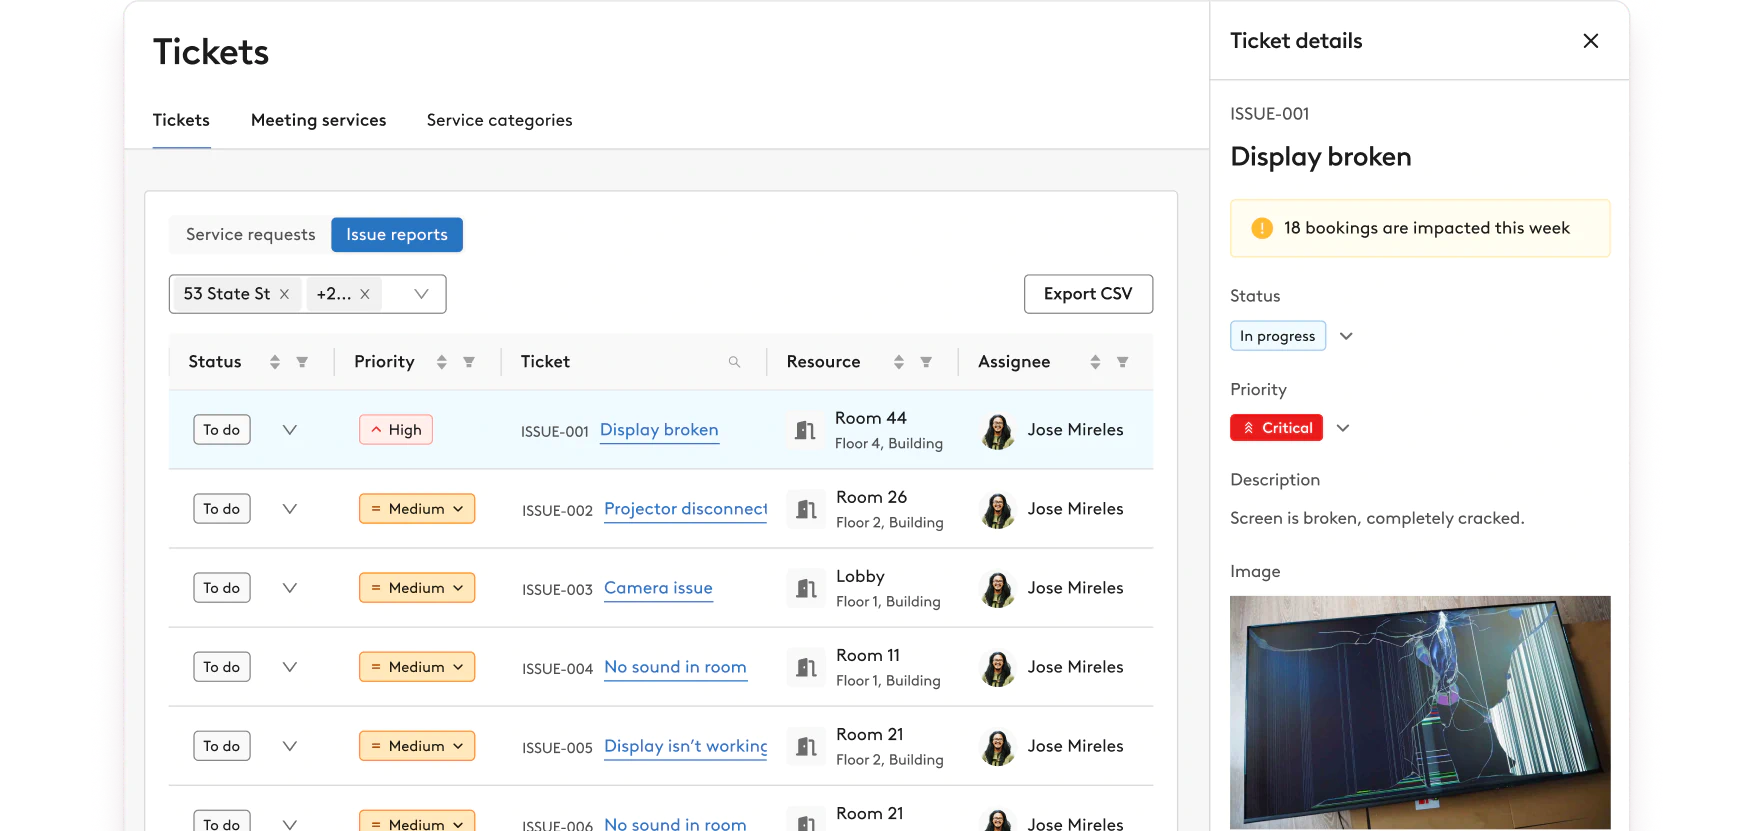Filter the Assignee column

pyautogui.click(x=1123, y=362)
